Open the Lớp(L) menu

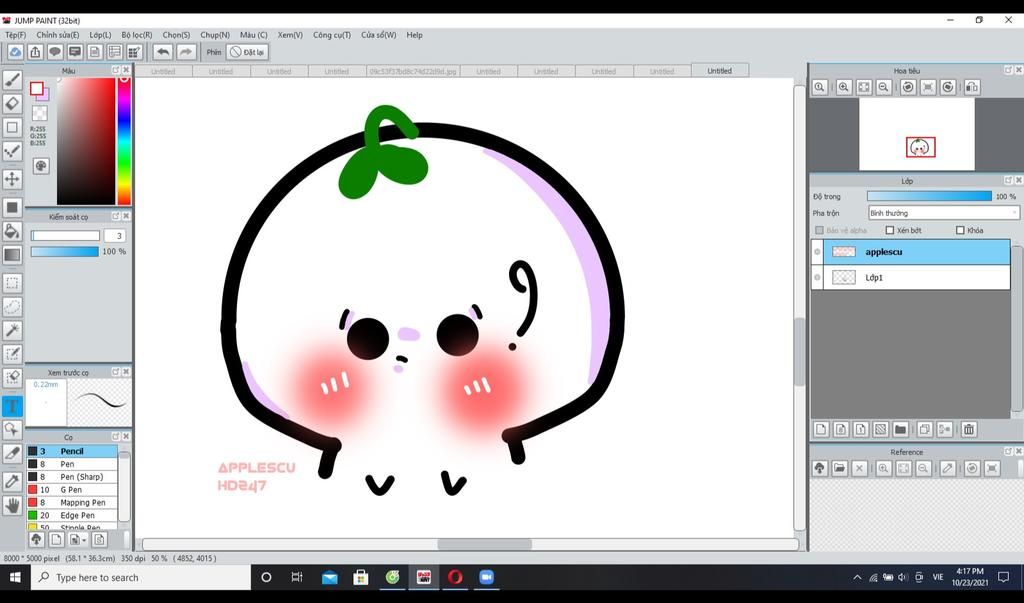coord(100,35)
